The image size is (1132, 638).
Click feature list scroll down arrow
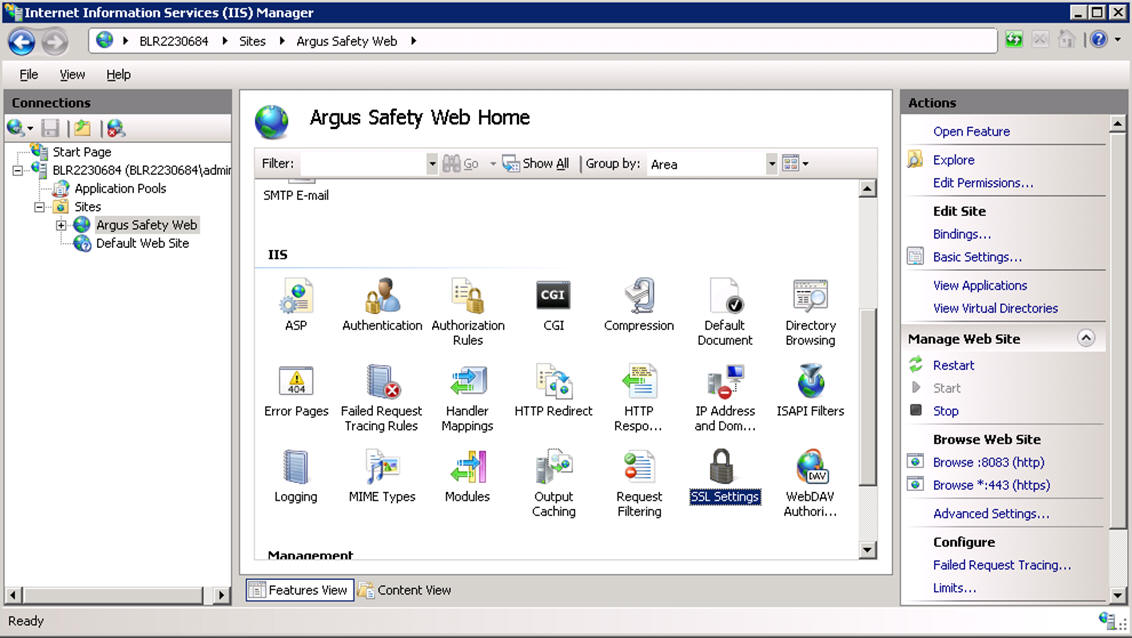(867, 550)
